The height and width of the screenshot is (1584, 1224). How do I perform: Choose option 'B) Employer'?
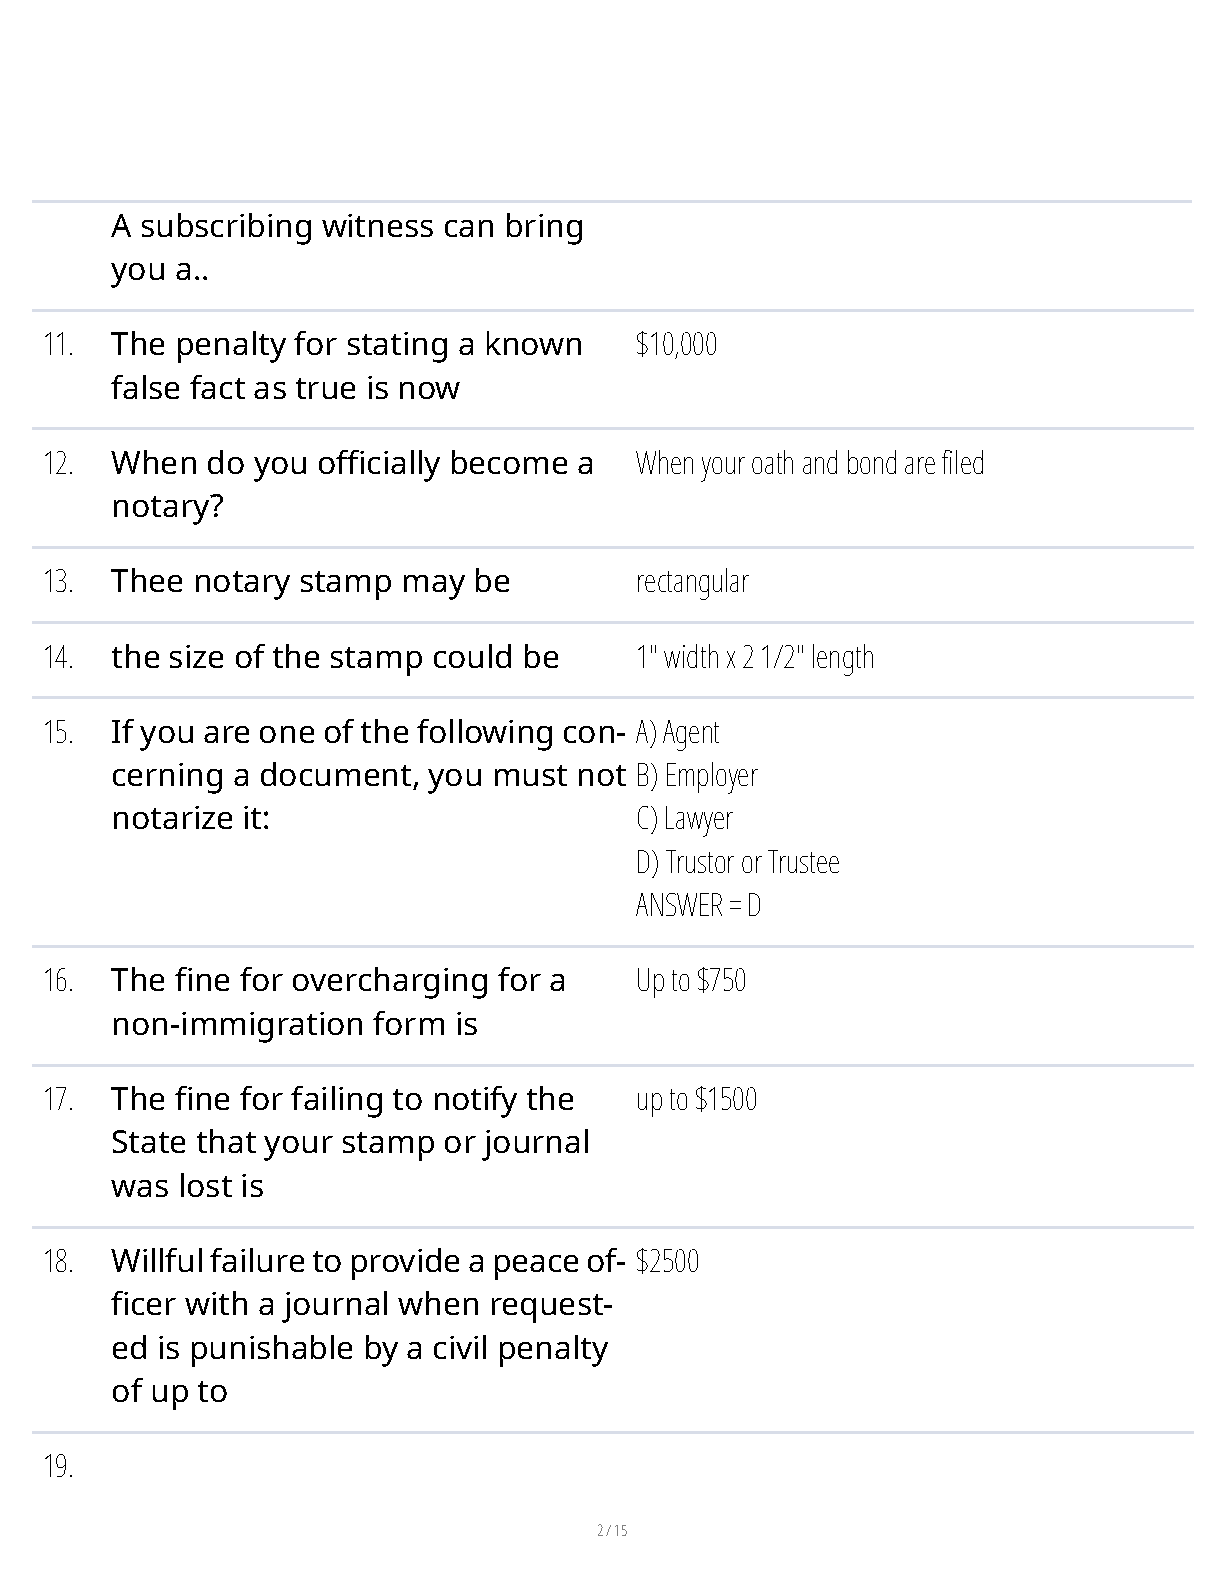pos(696,775)
